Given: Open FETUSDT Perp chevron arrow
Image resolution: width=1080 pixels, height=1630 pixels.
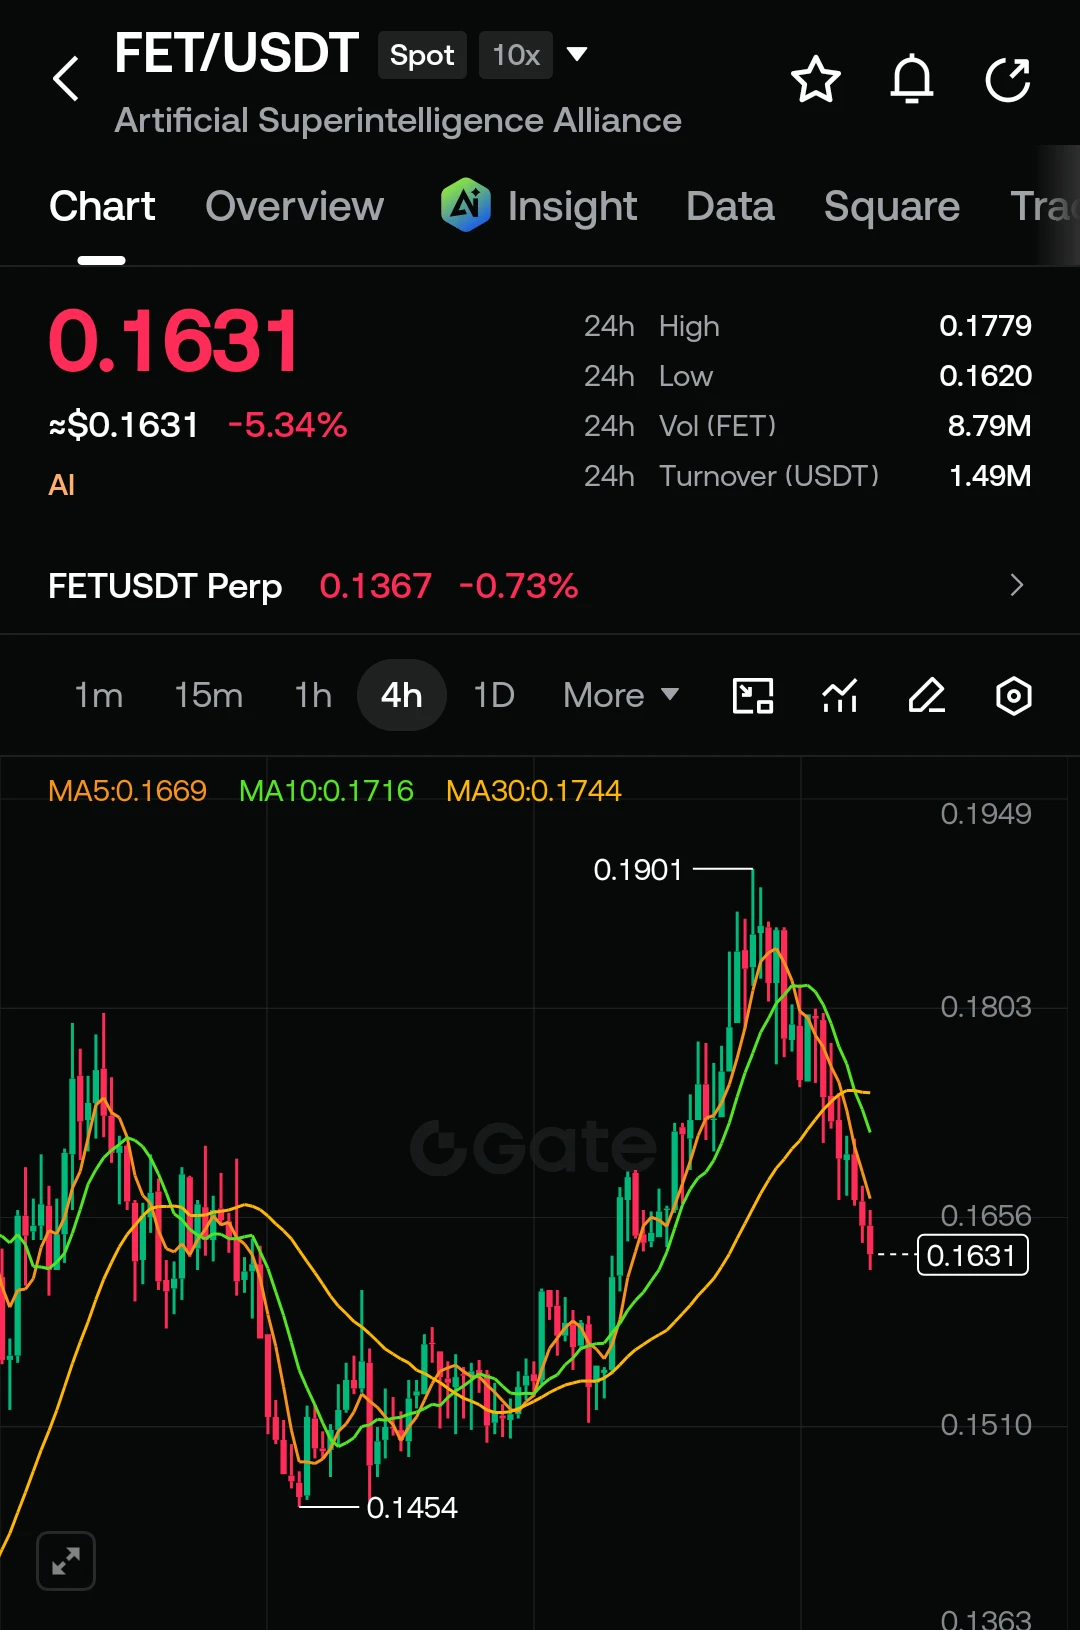Looking at the screenshot, I should (x=1017, y=585).
